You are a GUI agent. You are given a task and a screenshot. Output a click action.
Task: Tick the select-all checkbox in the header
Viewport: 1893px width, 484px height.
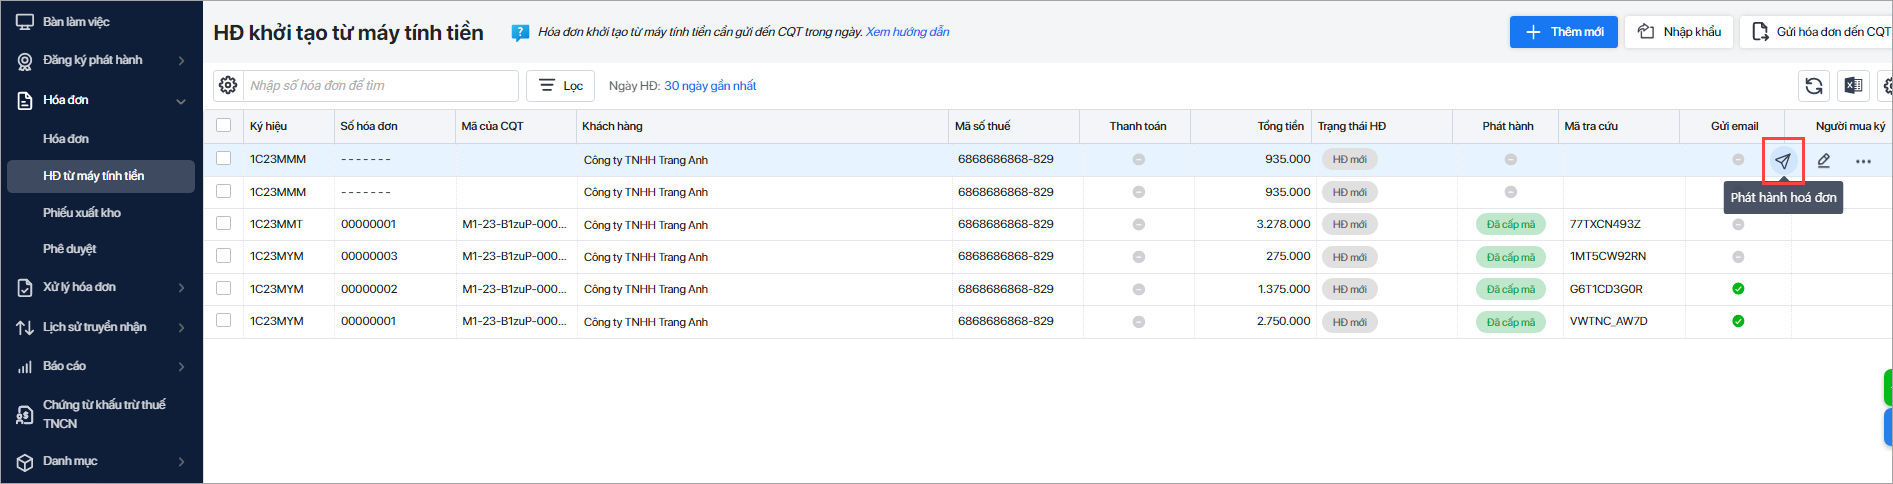(x=223, y=126)
